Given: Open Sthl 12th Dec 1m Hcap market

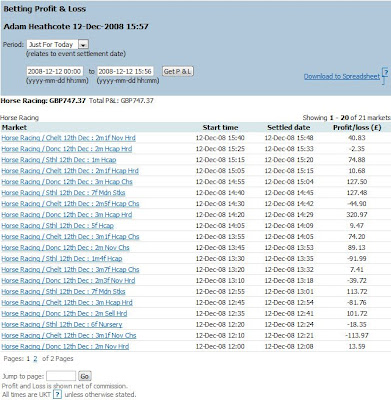Looking at the screenshot, I should 59,160.
